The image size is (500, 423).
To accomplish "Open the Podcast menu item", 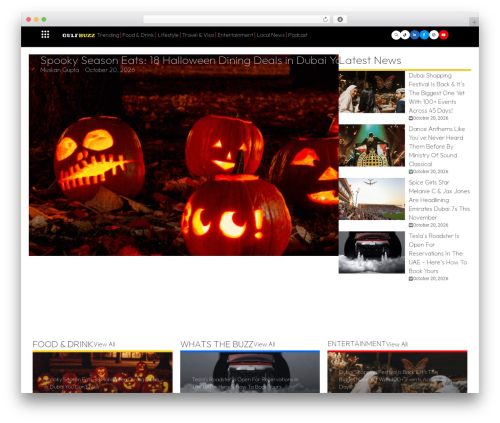I will point(298,35).
